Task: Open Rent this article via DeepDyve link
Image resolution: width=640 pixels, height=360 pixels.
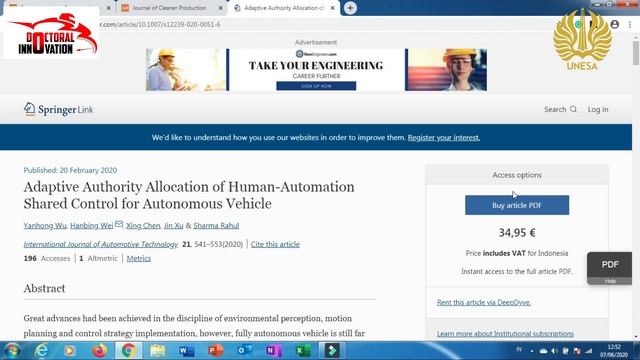Action: coord(484,302)
